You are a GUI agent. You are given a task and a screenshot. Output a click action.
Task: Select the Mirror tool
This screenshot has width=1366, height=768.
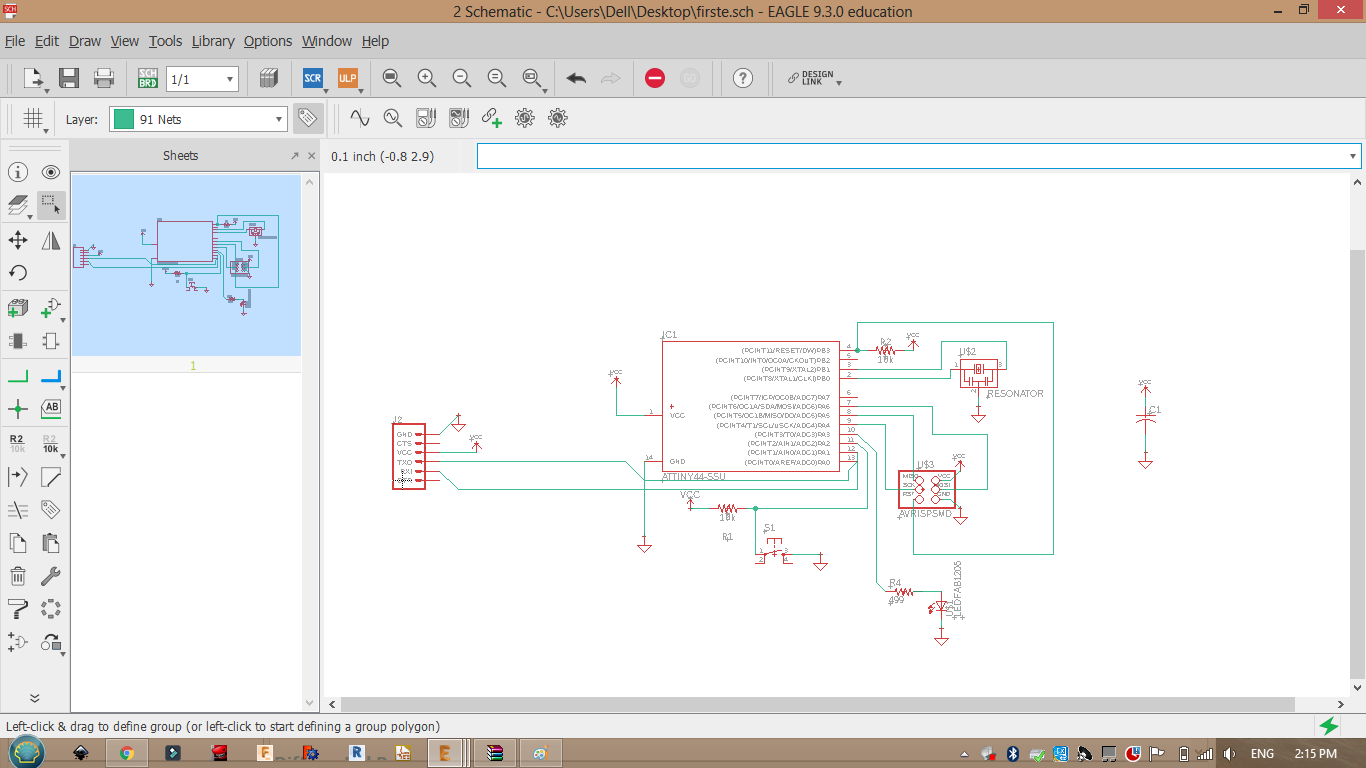(x=51, y=240)
